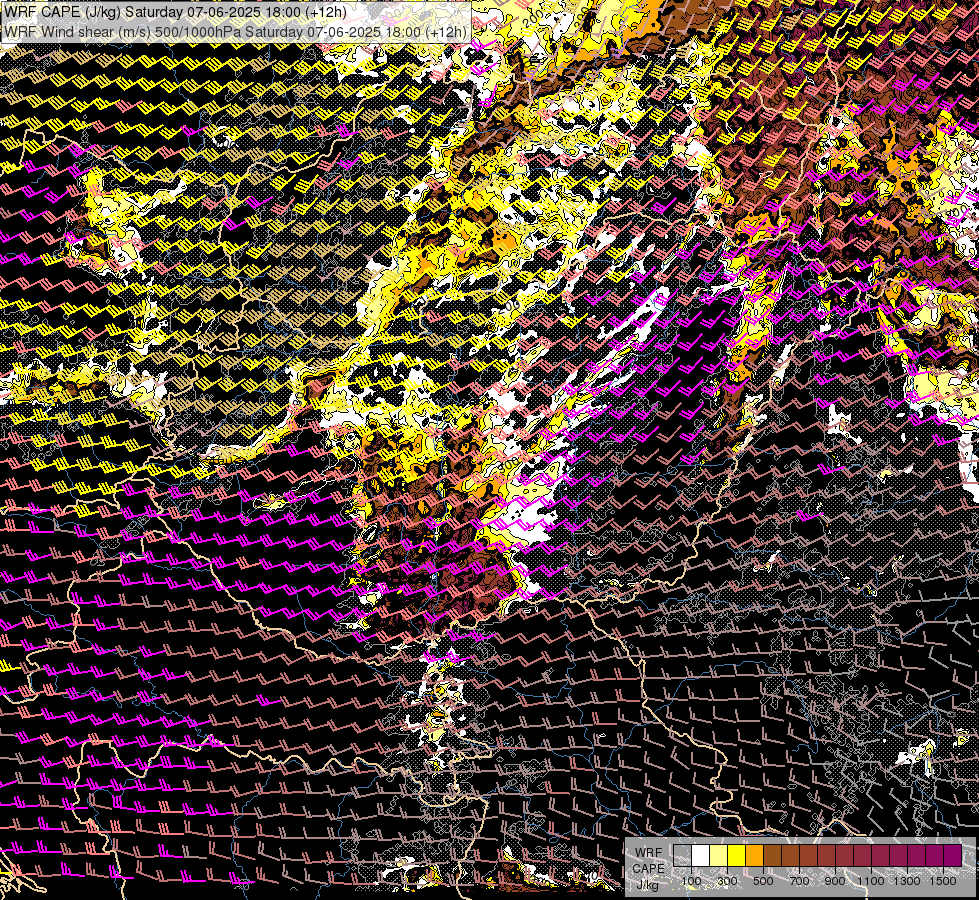The height and width of the screenshot is (900, 979).
Task: Select the gray below-100 legend swatch
Action: pyautogui.click(x=682, y=856)
